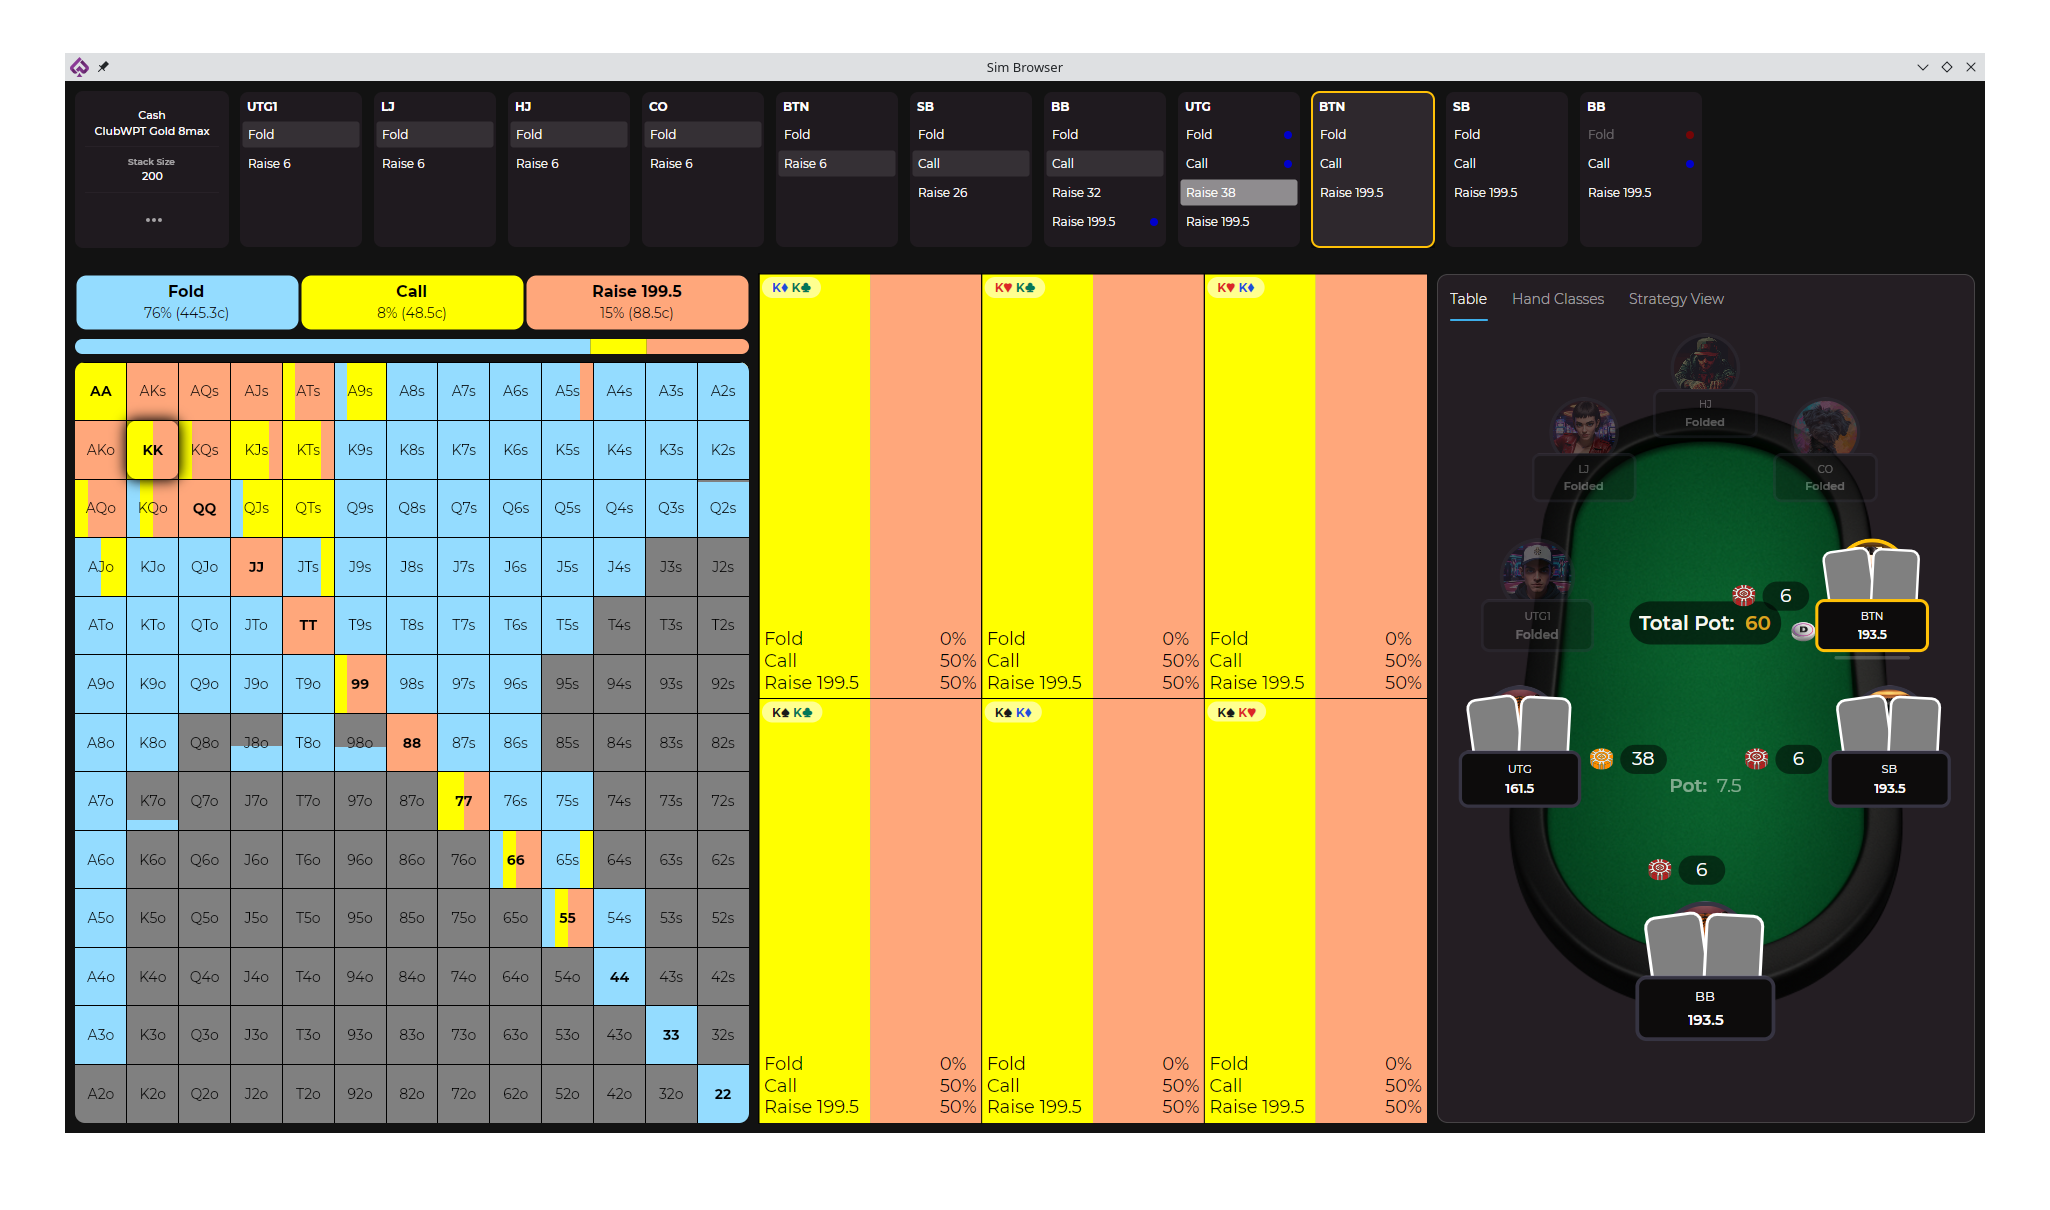Click the CO folded player avatar

(1825, 428)
